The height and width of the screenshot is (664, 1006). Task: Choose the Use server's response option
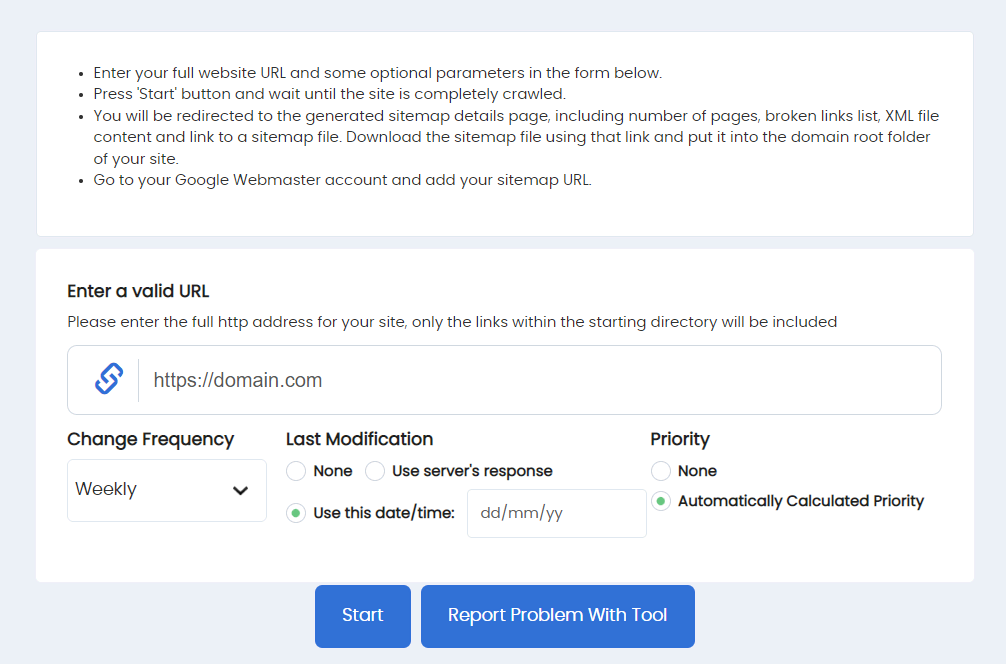click(x=376, y=471)
